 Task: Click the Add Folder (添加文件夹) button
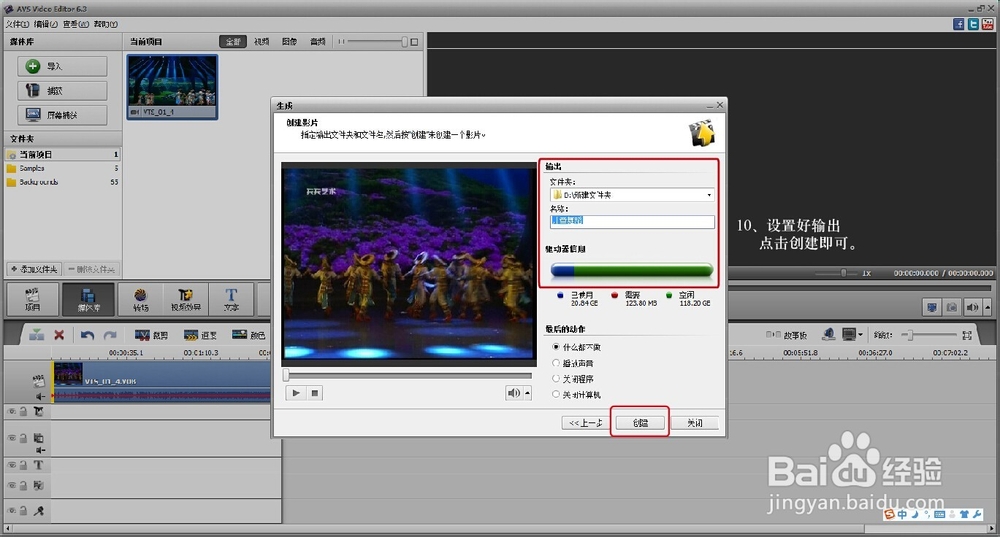click(35, 269)
